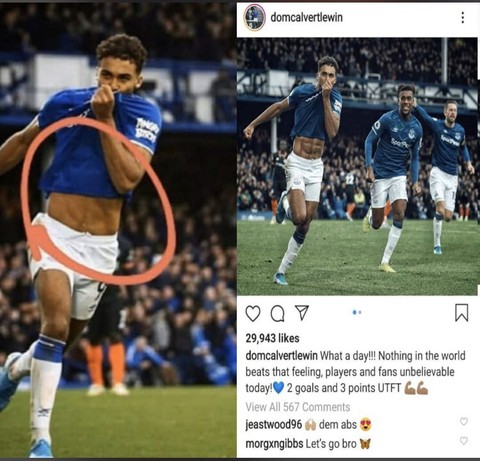Tap the paper plane share icon

302,313
